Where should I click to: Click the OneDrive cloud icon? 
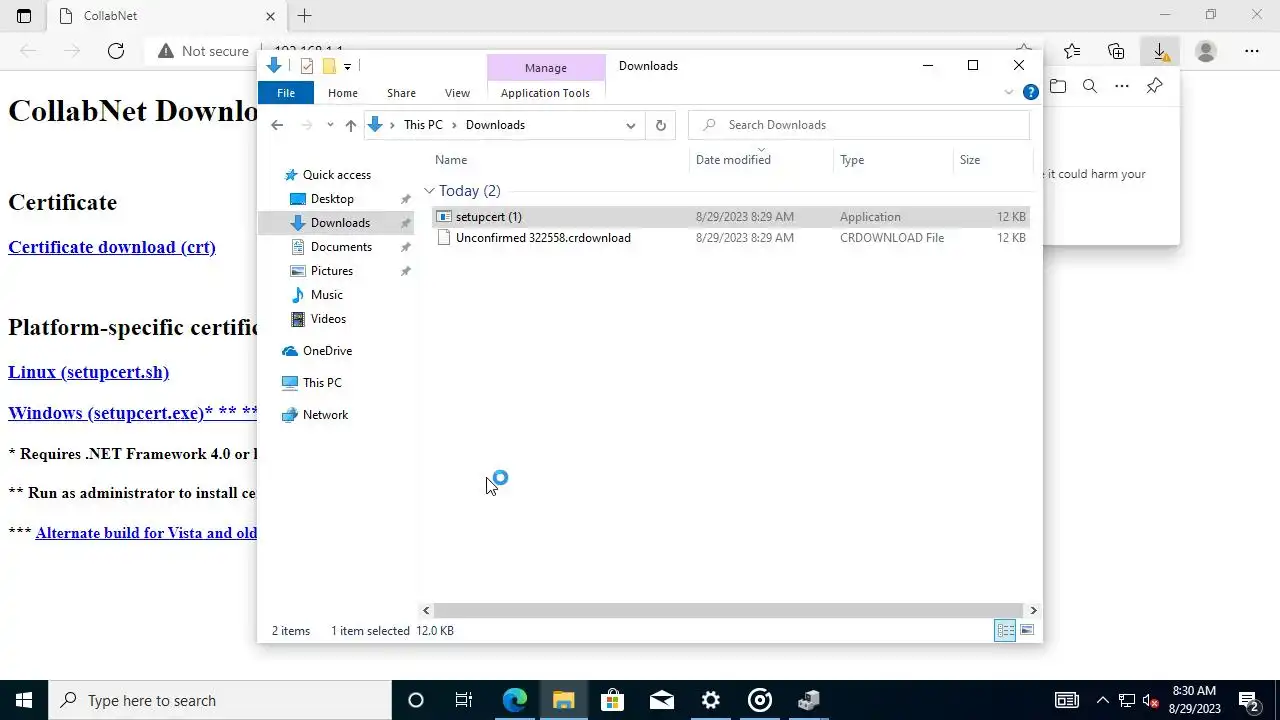[x=290, y=351]
